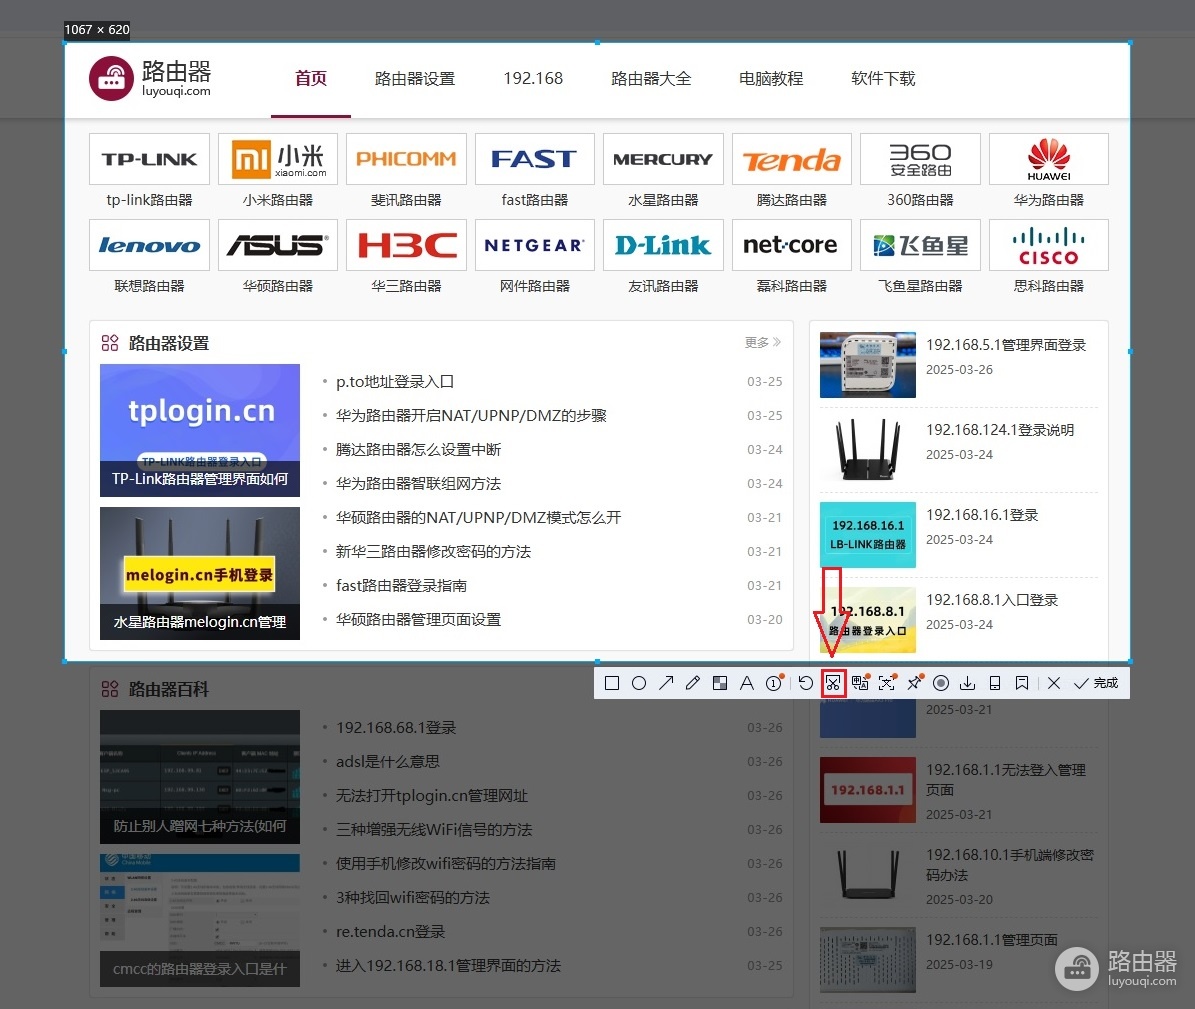Screen dimensions: 1195x1009
Task: Open article 三种增强无线WiFi信号的方法
Action: point(434,829)
